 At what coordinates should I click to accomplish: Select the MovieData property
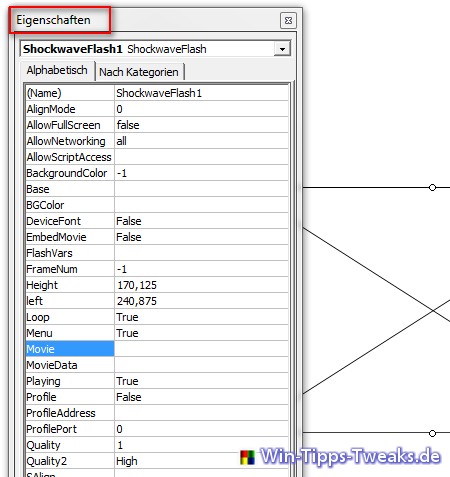coord(70,365)
